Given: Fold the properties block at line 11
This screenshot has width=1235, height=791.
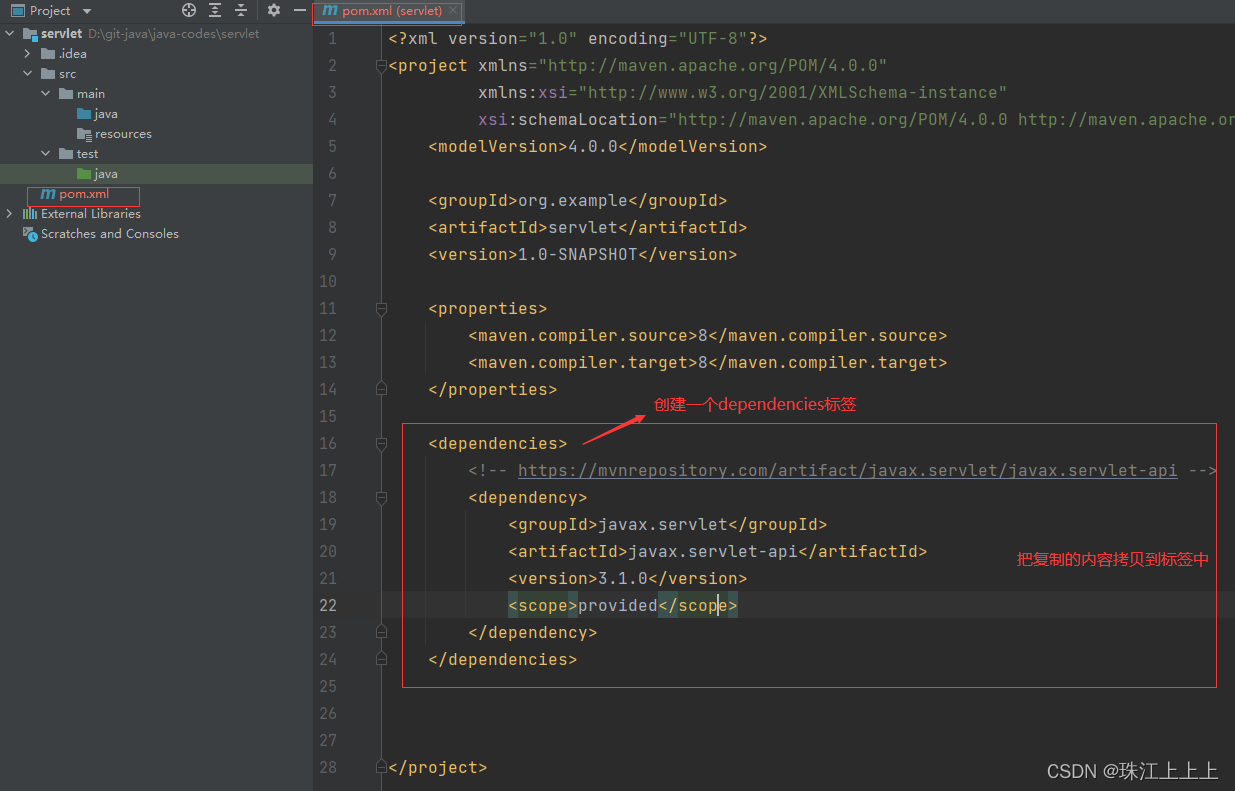Looking at the screenshot, I should (x=380, y=309).
